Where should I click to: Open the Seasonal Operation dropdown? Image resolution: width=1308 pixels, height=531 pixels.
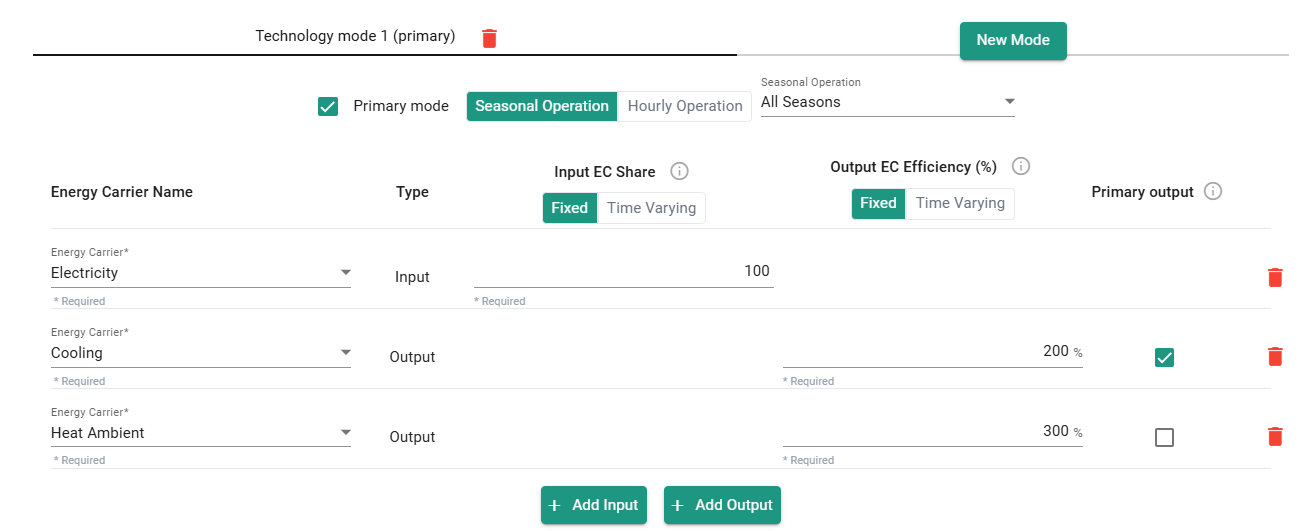887,102
